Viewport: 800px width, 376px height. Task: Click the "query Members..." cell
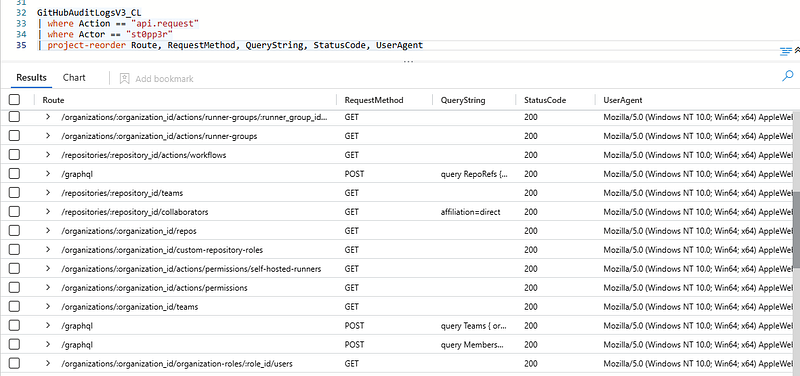(x=472, y=345)
